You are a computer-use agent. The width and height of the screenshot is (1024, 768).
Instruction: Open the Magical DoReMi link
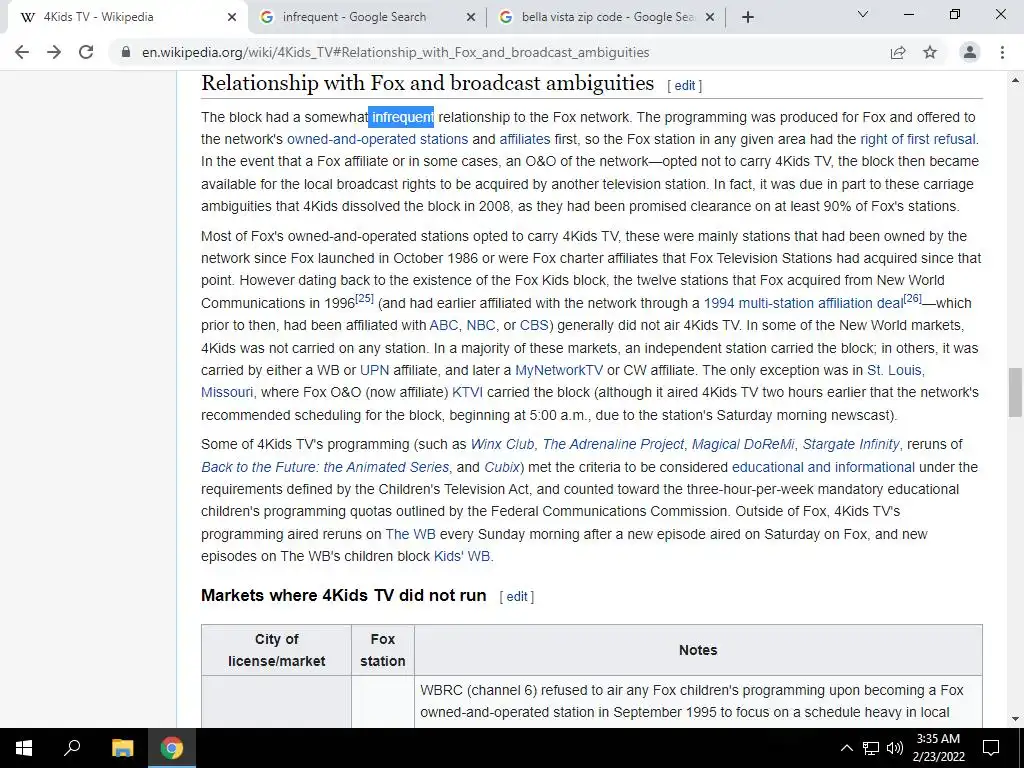tap(743, 445)
